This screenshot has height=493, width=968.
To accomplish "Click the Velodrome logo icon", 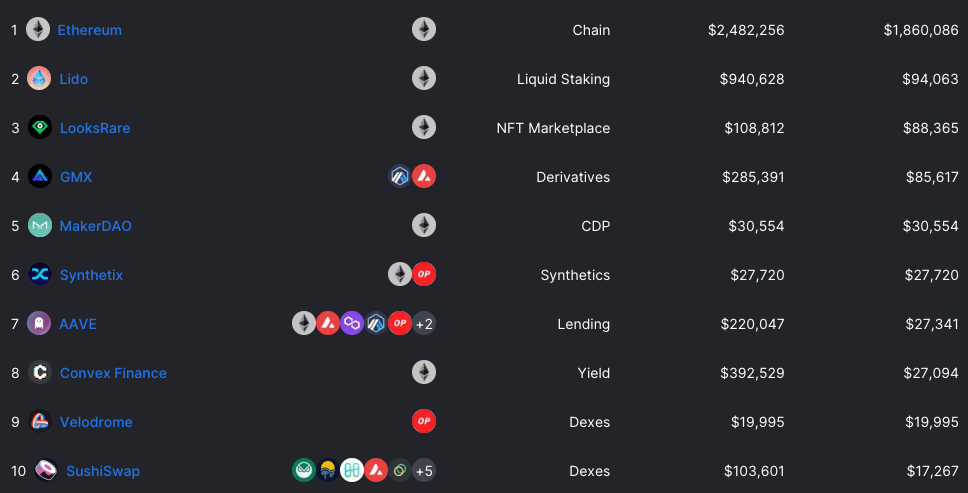I will coord(40,421).
